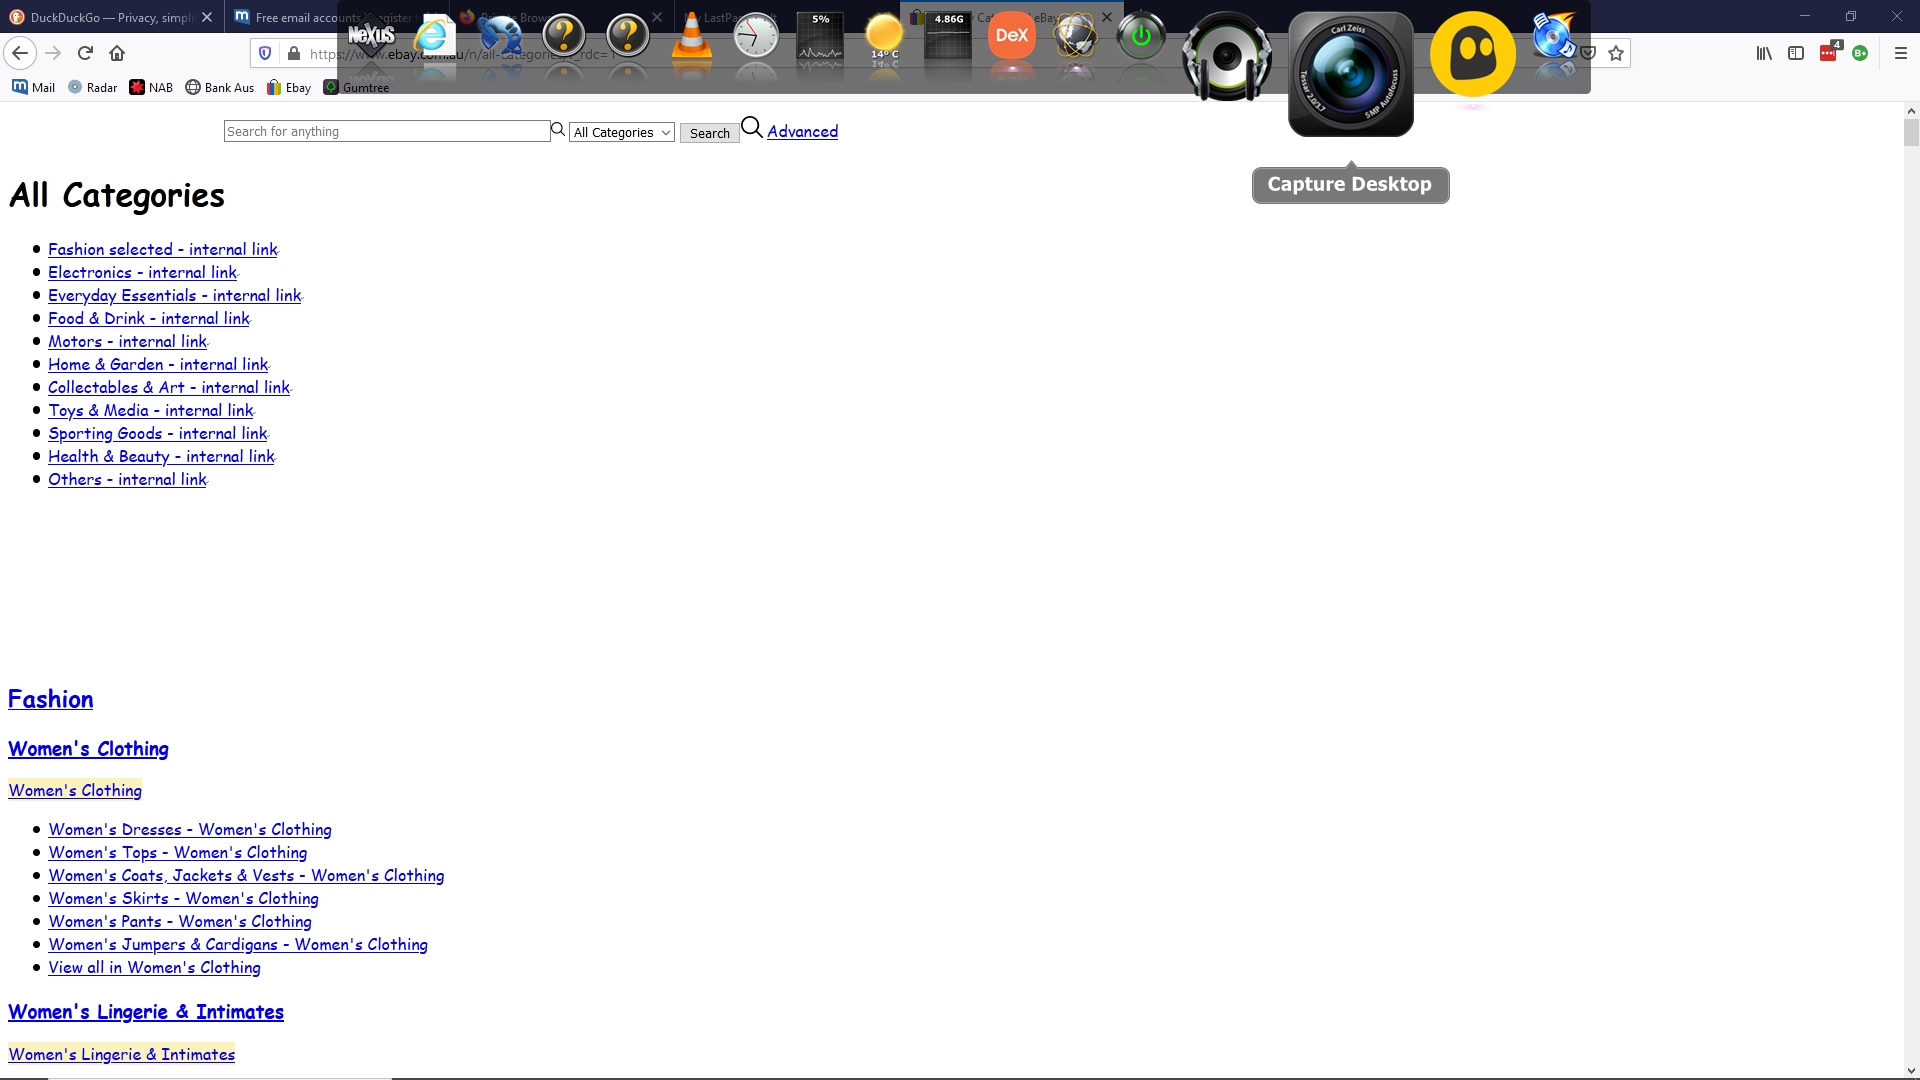Launch the Samsung DeX dock icon
Screen dimensions: 1920x1080
1011,36
